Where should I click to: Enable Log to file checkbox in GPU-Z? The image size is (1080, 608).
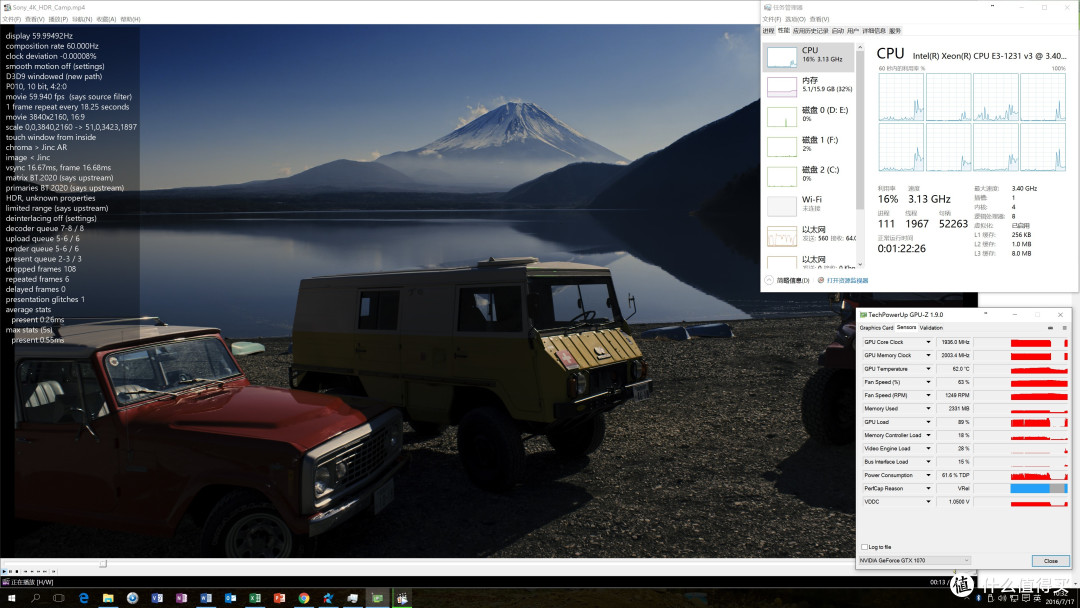(864, 547)
